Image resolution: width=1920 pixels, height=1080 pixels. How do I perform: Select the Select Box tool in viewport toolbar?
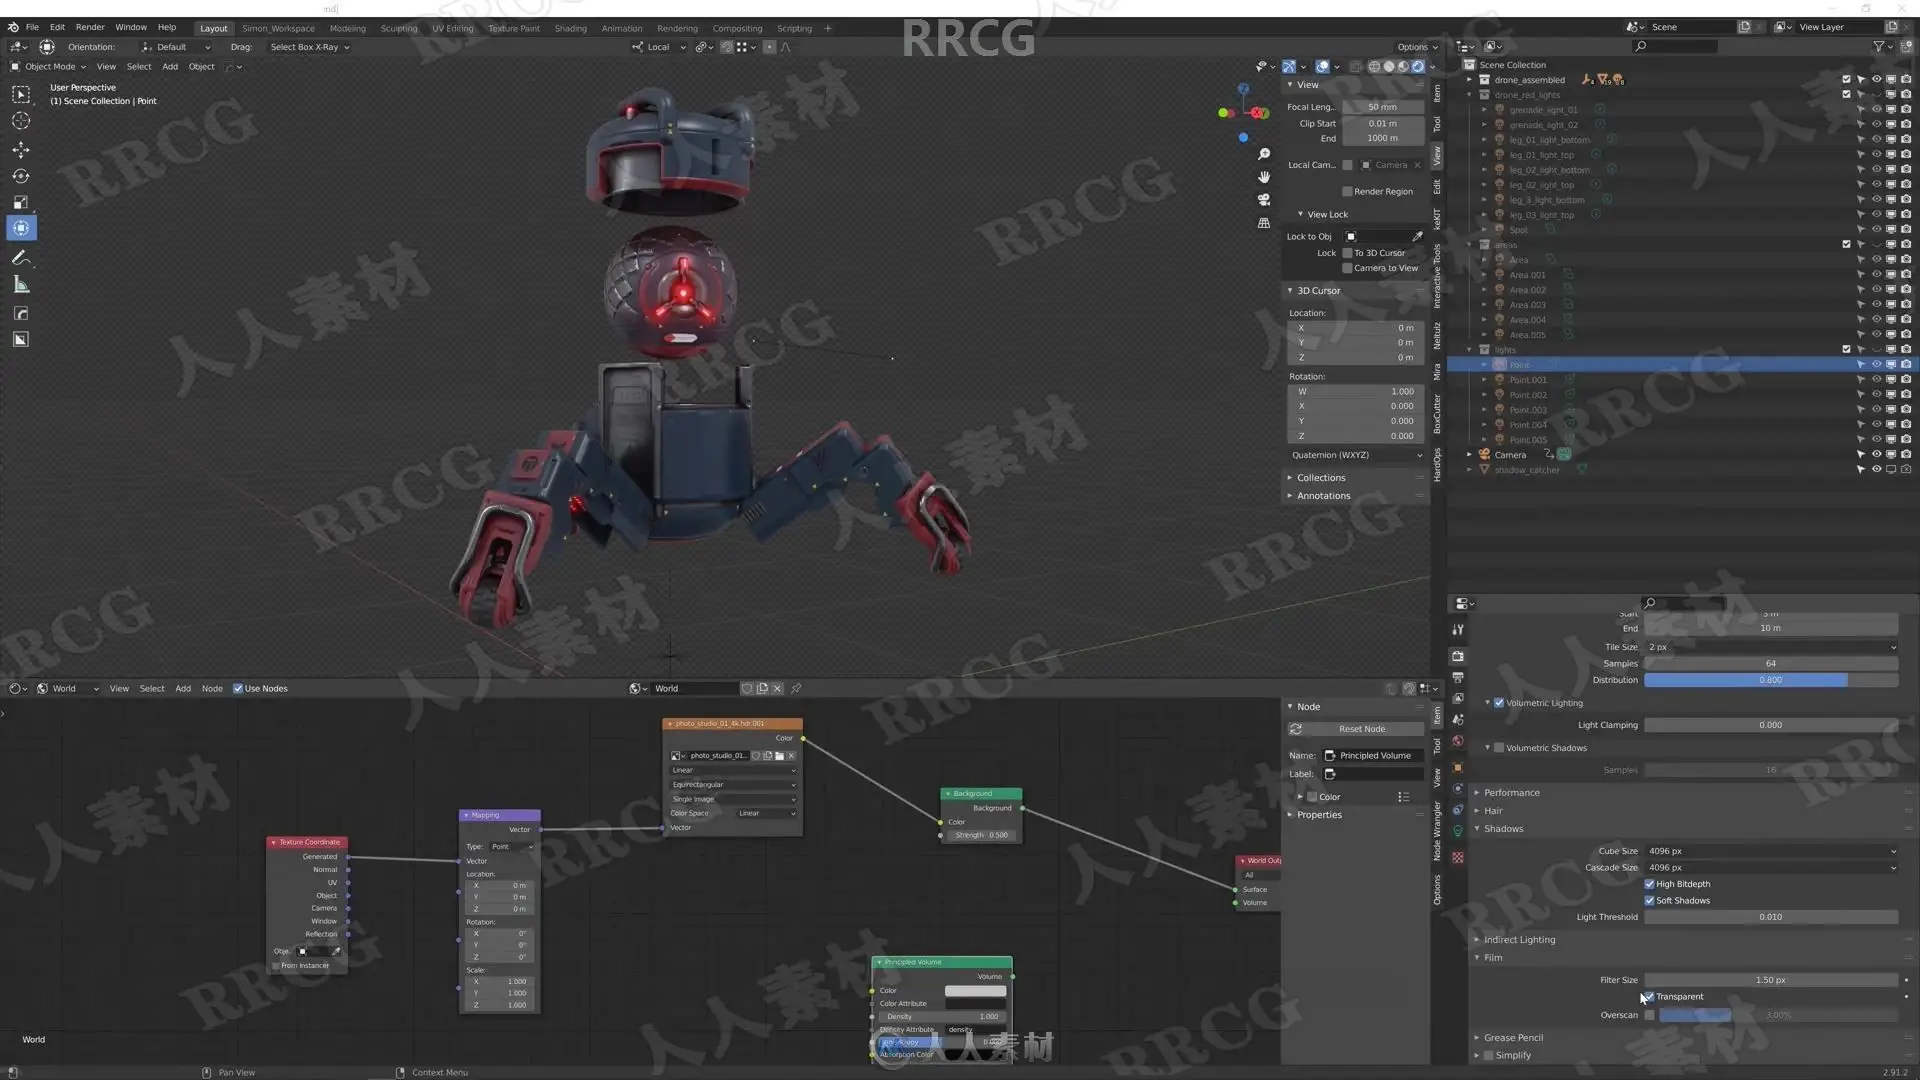point(21,94)
